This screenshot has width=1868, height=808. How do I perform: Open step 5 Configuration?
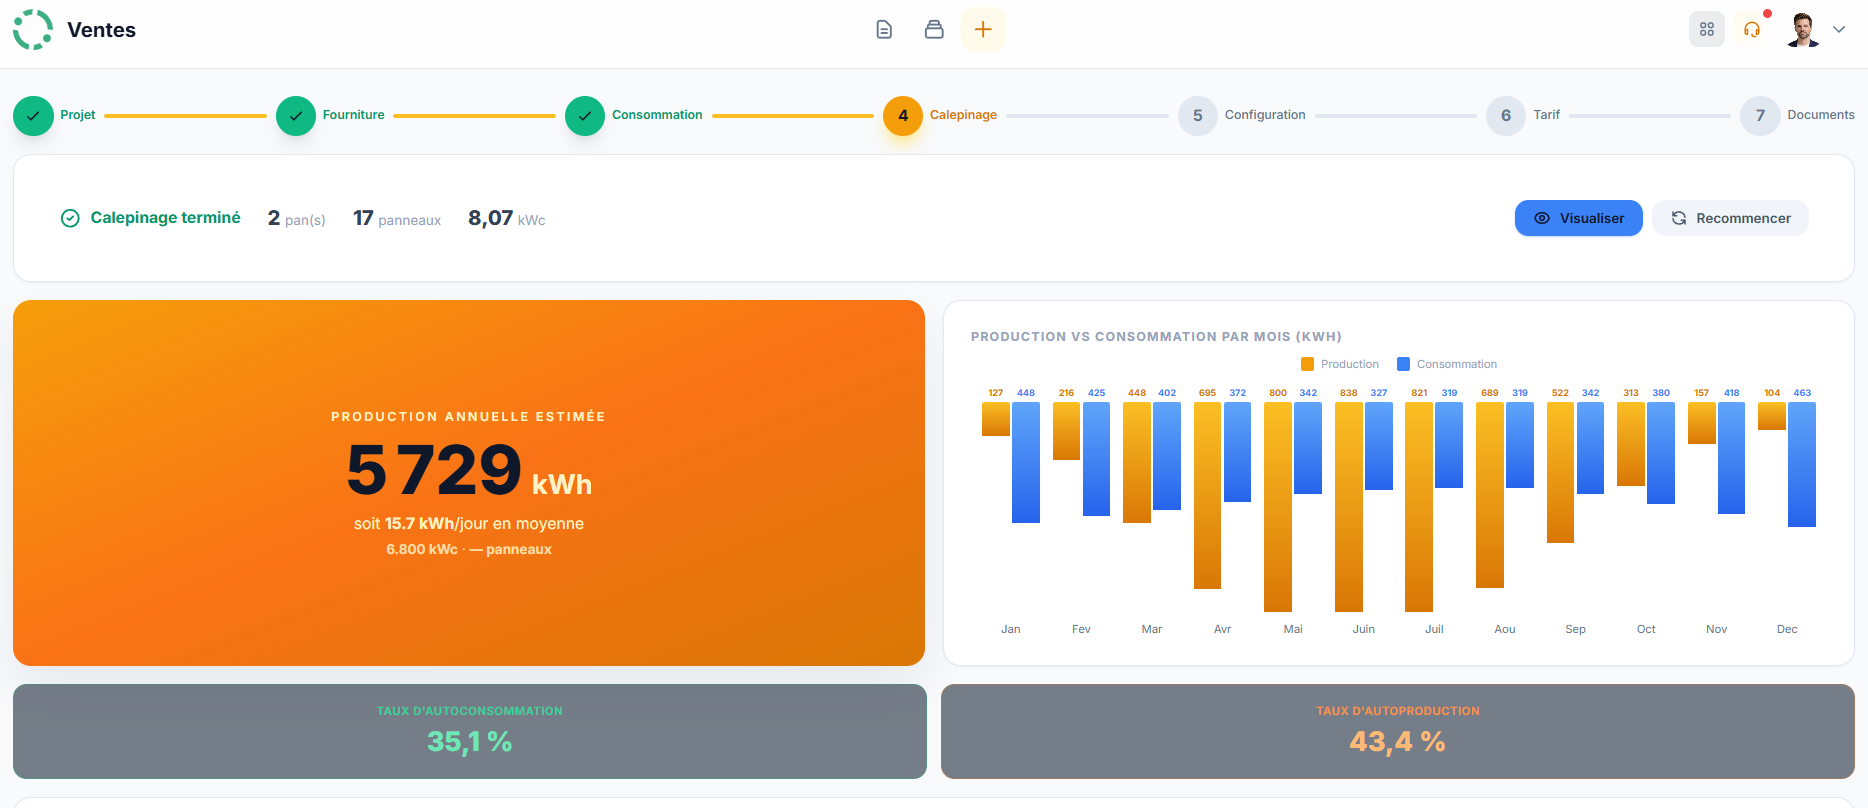(1198, 116)
